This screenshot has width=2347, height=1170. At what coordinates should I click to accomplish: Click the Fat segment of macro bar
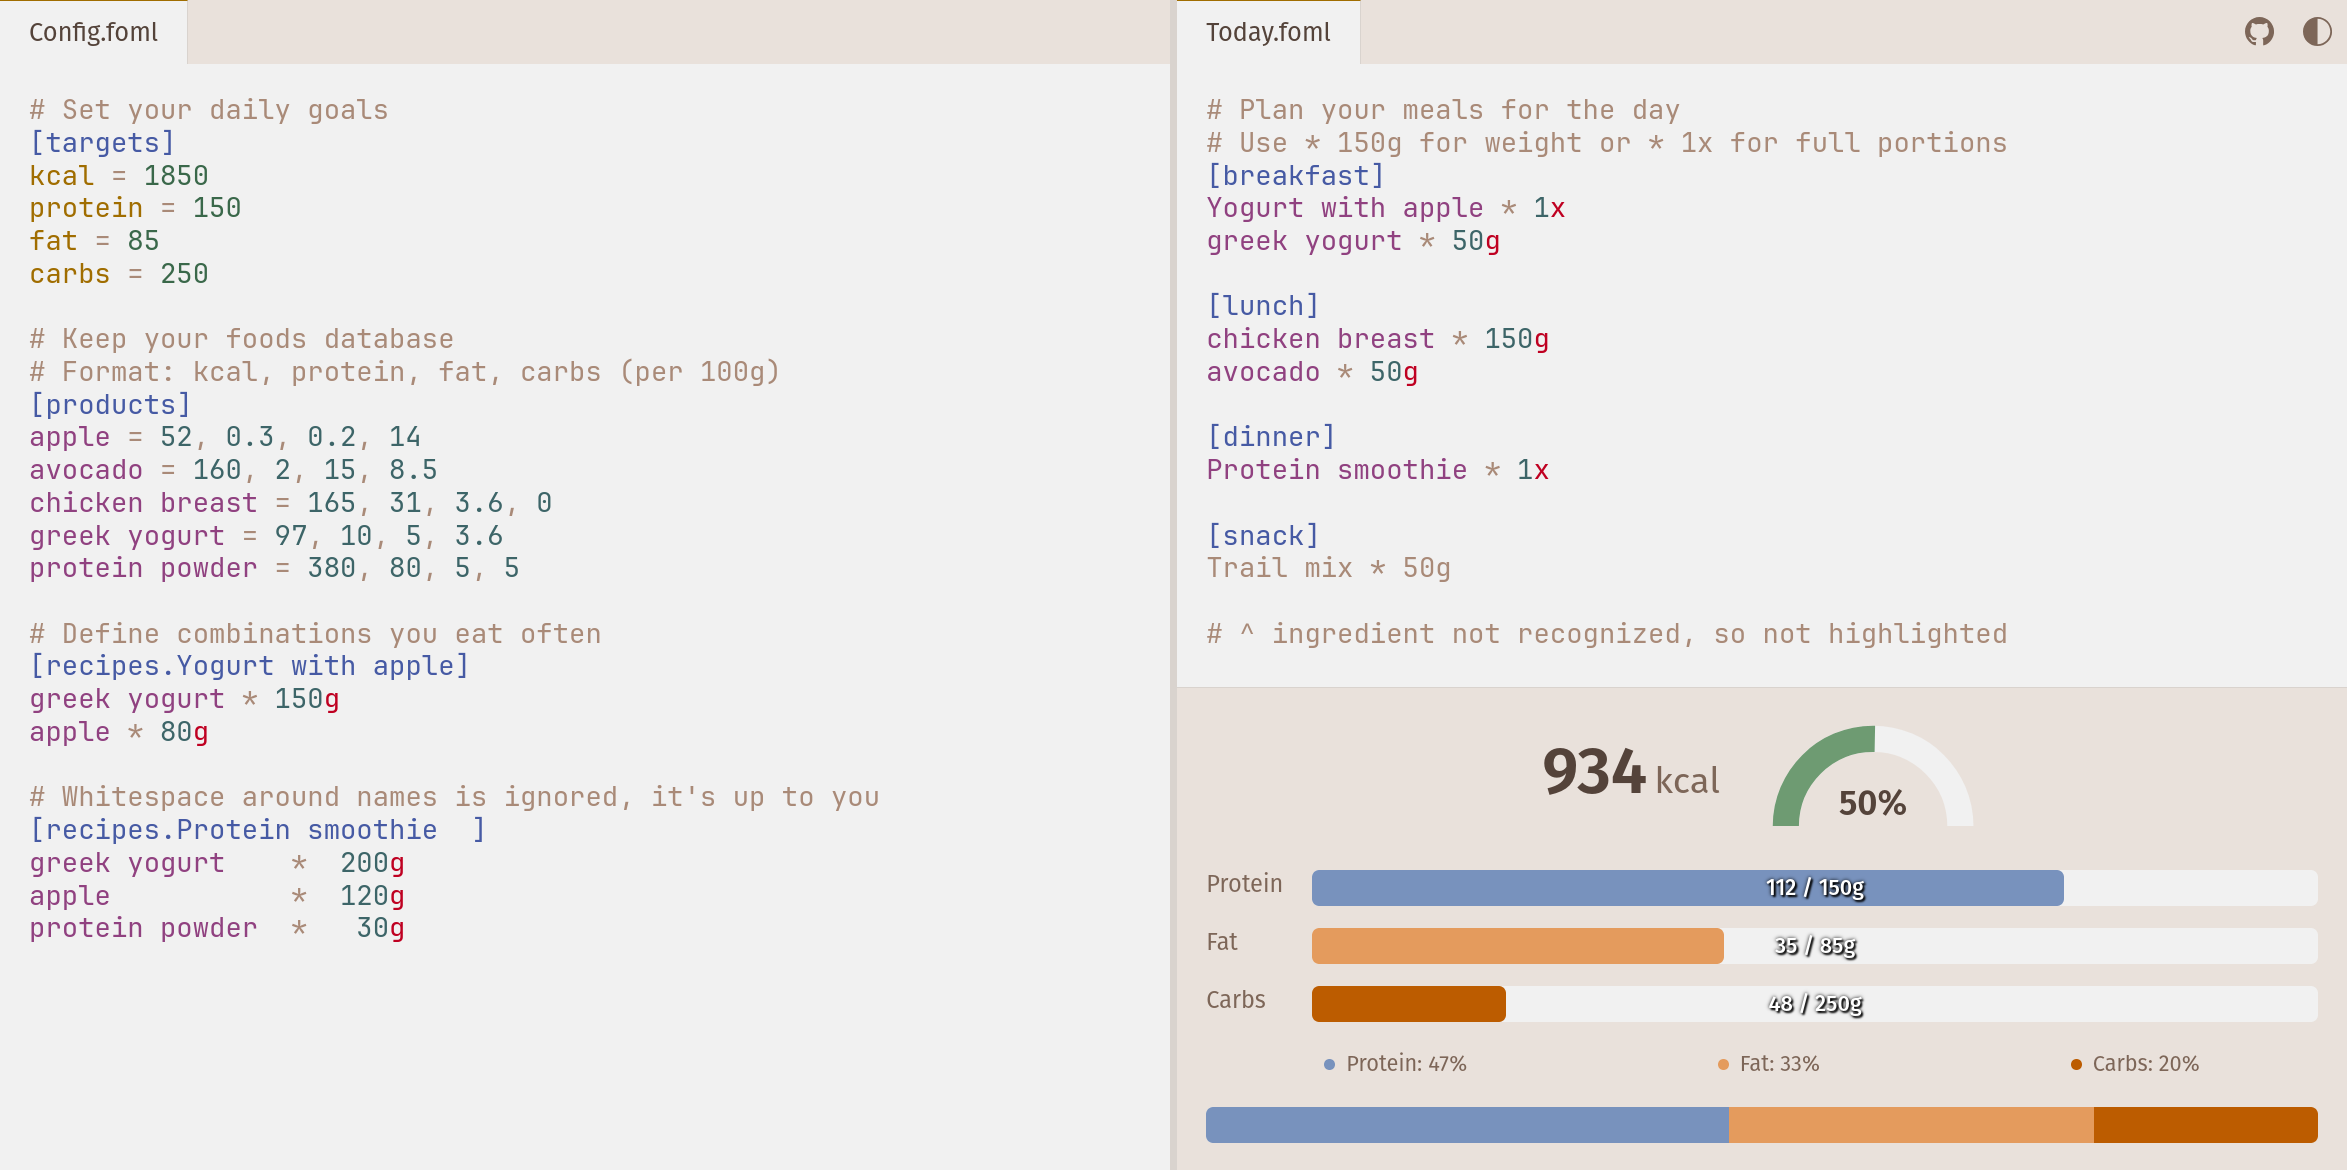(1910, 1125)
